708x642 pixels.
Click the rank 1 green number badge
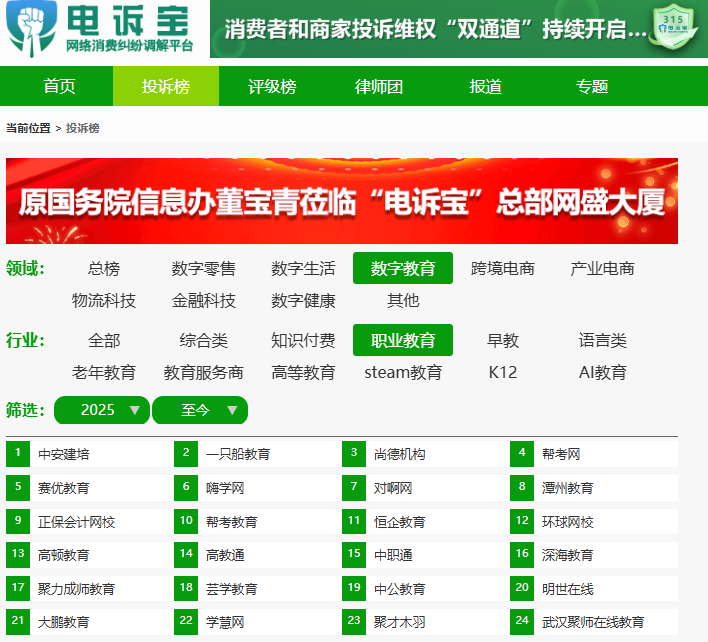point(17,454)
